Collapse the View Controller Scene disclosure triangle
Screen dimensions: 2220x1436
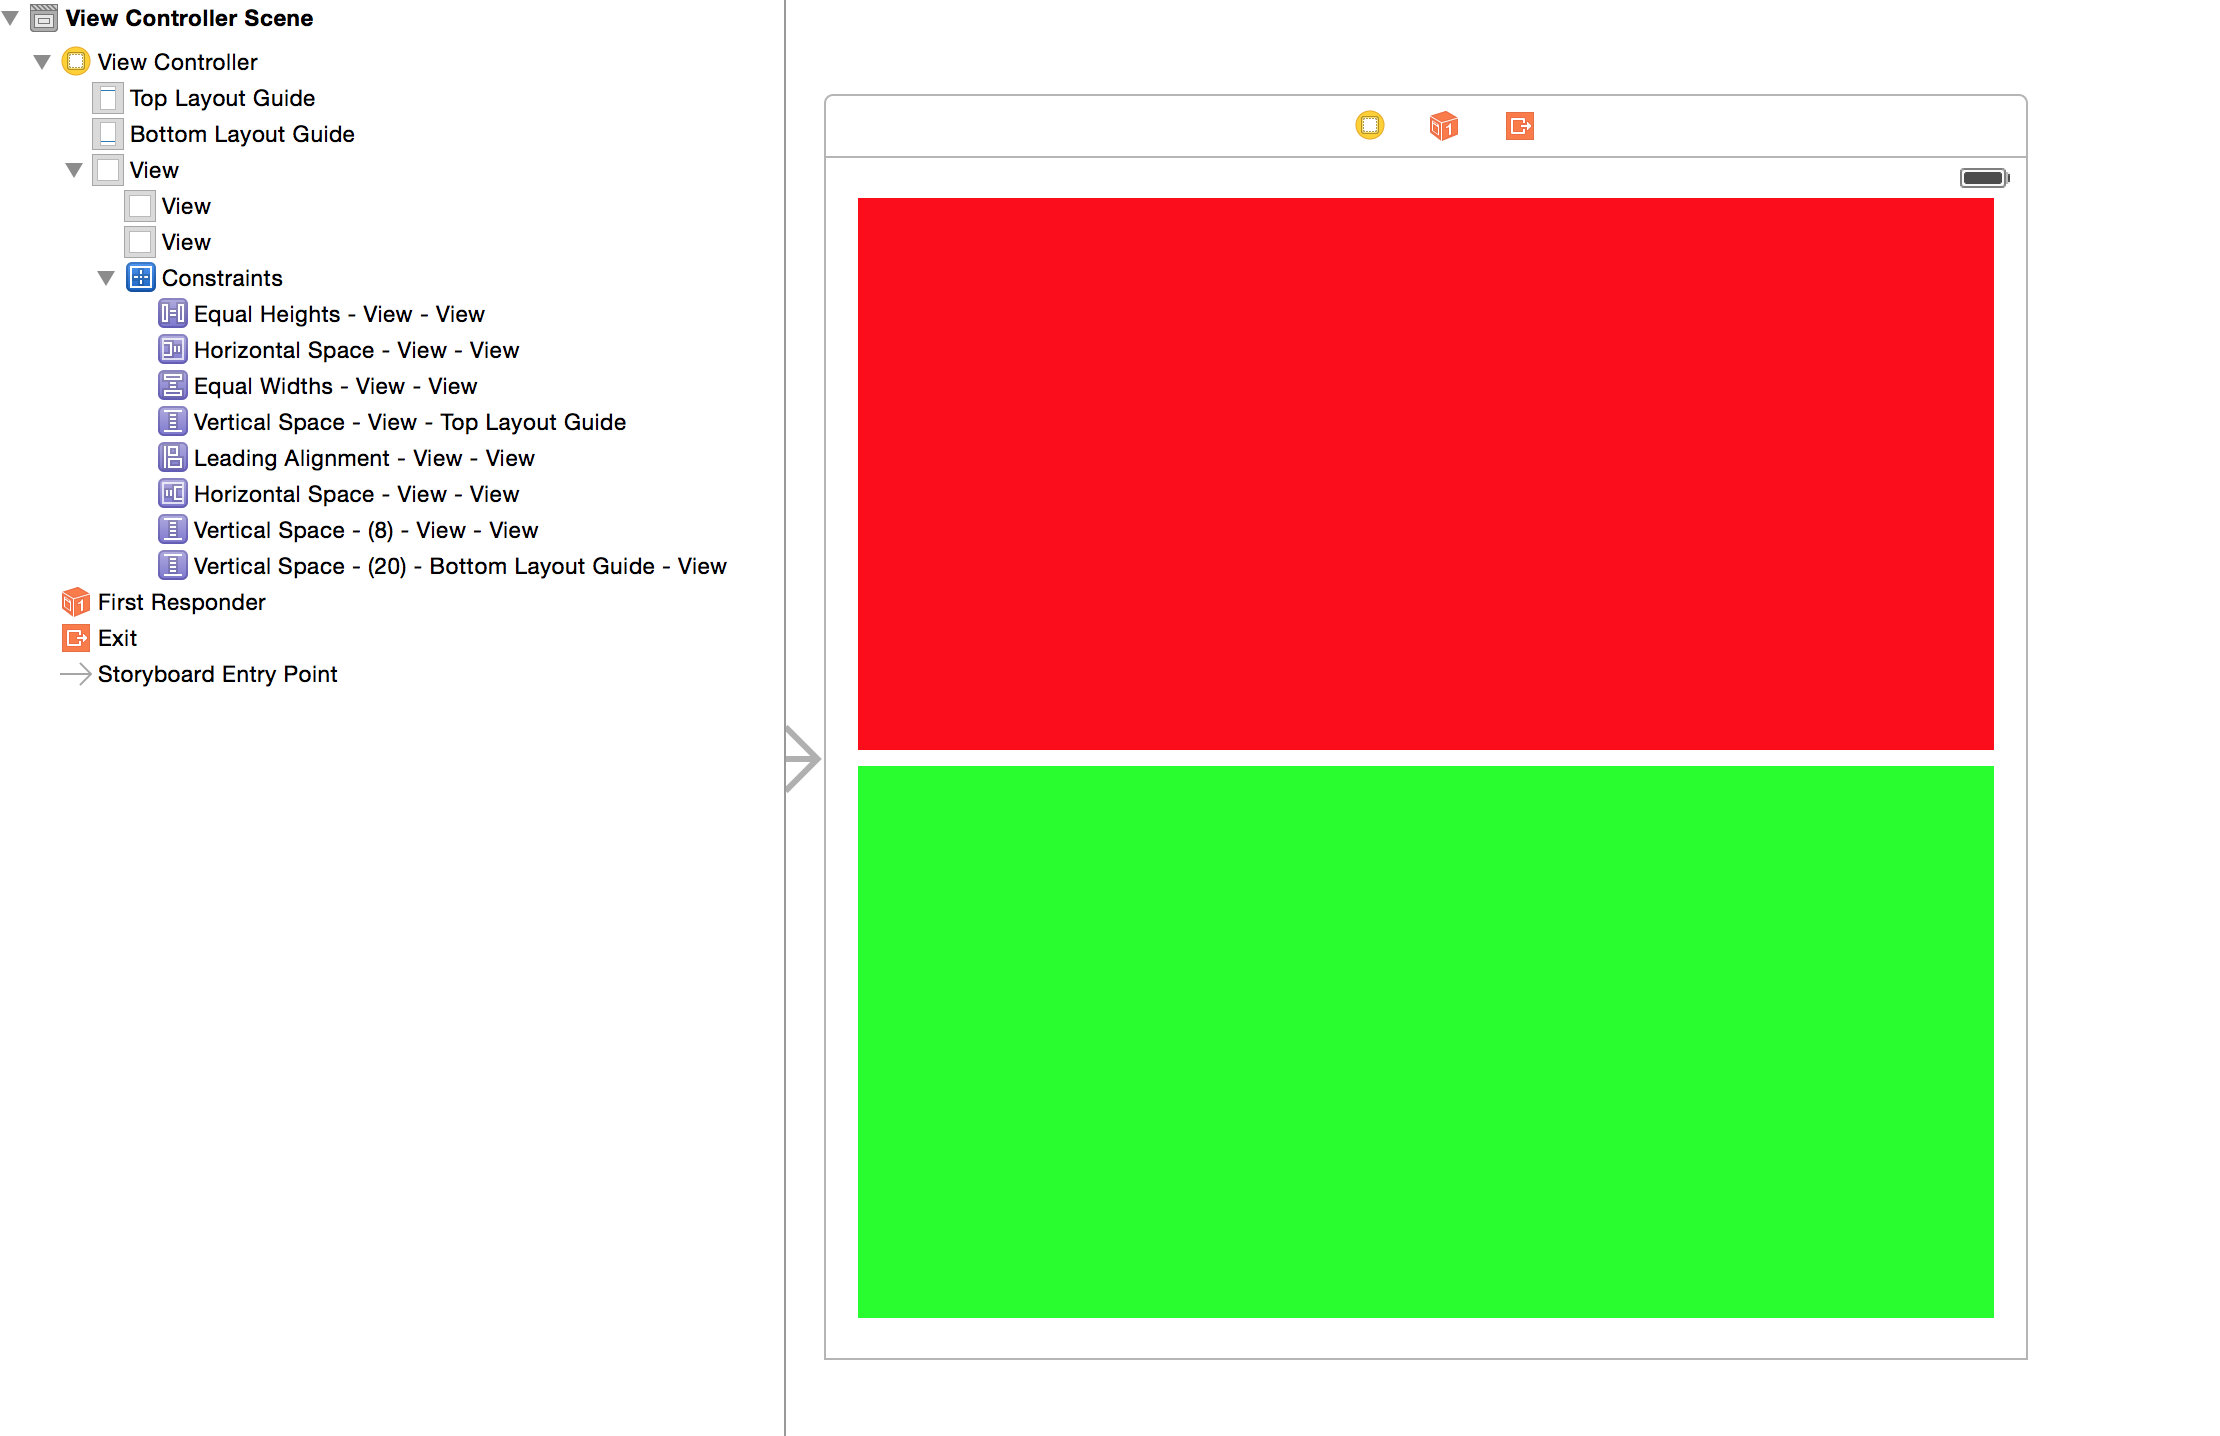(x=11, y=18)
